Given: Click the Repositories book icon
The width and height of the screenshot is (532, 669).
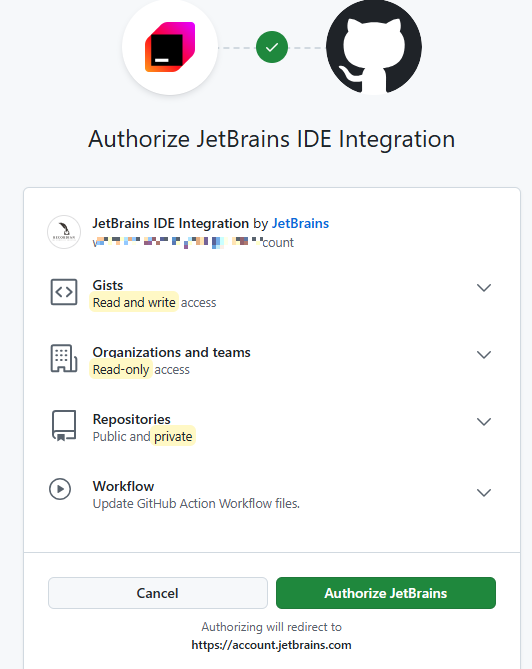Looking at the screenshot, I should click(x=64, y=425).
